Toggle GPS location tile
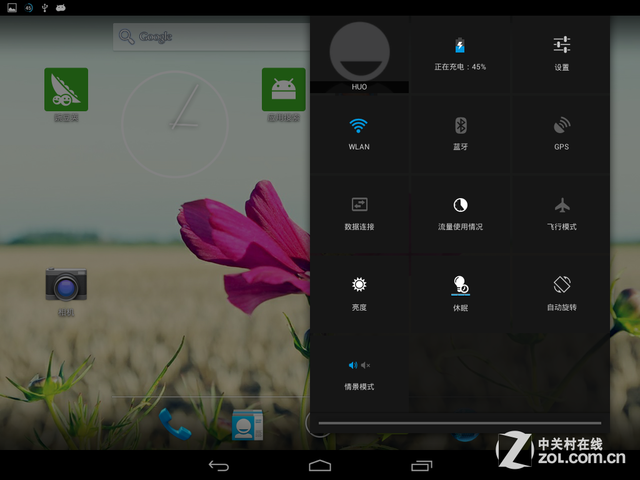Screen dimensions: 640x480 click(561, 132)
